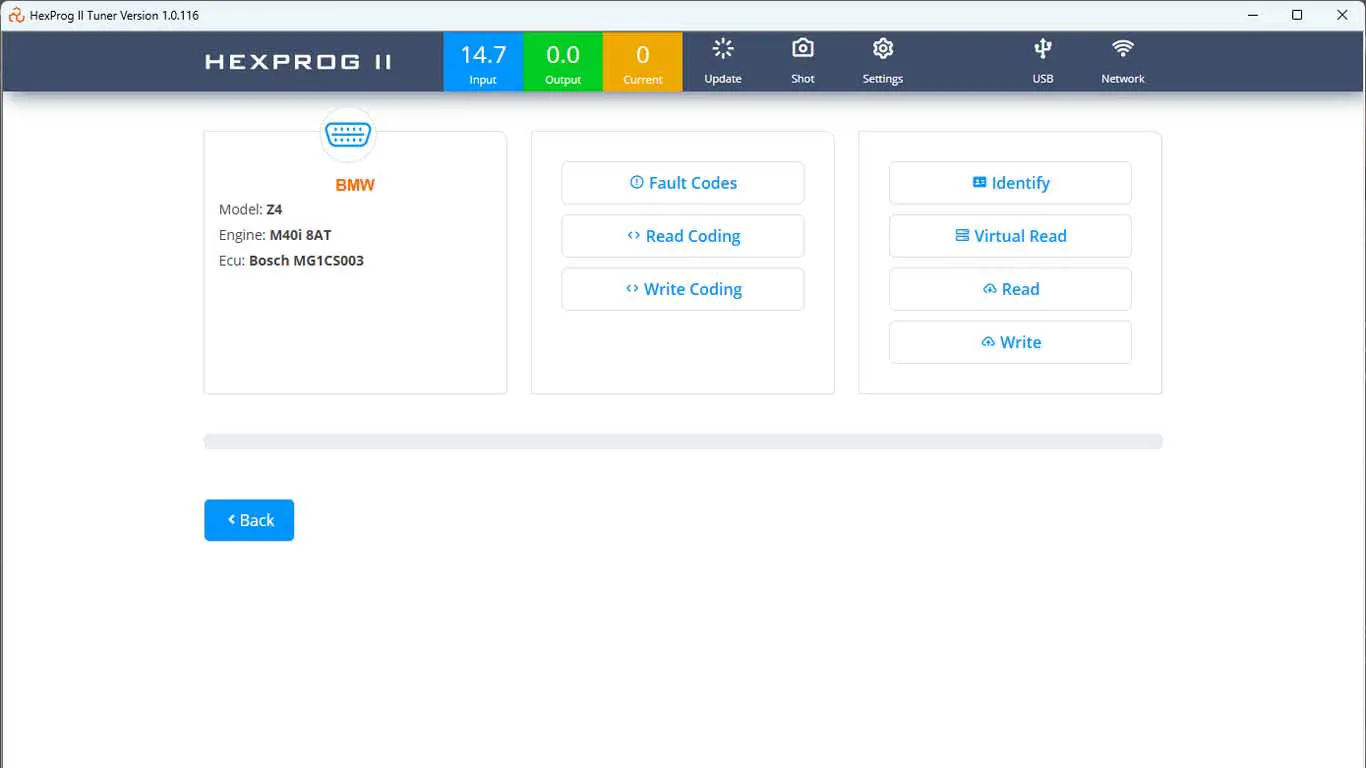Go Back to previous screen
Image resolution: width=1366 pixels, height=768 pixels.
pos(249,520)
